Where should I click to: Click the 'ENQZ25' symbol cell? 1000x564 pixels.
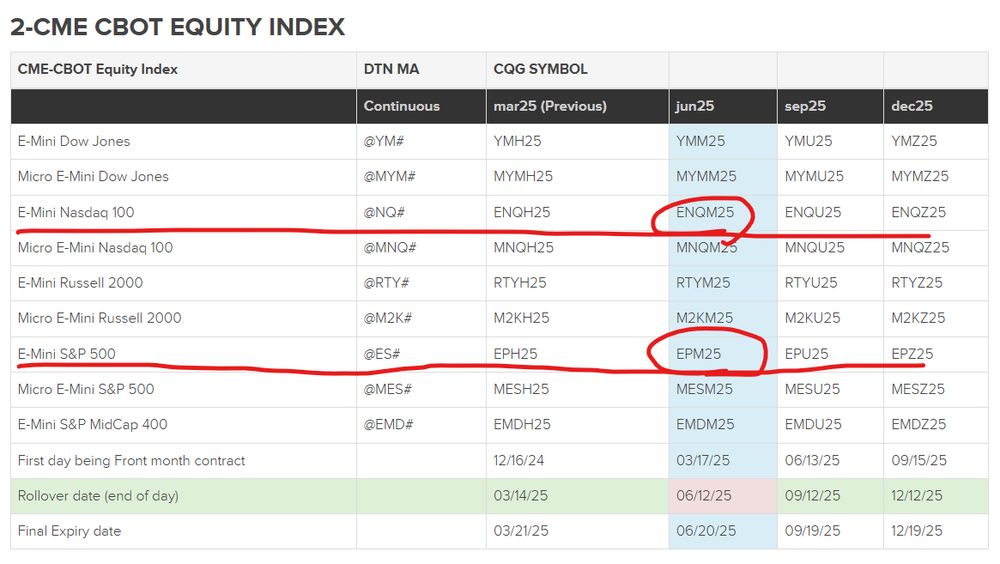[x=918, y=212]
